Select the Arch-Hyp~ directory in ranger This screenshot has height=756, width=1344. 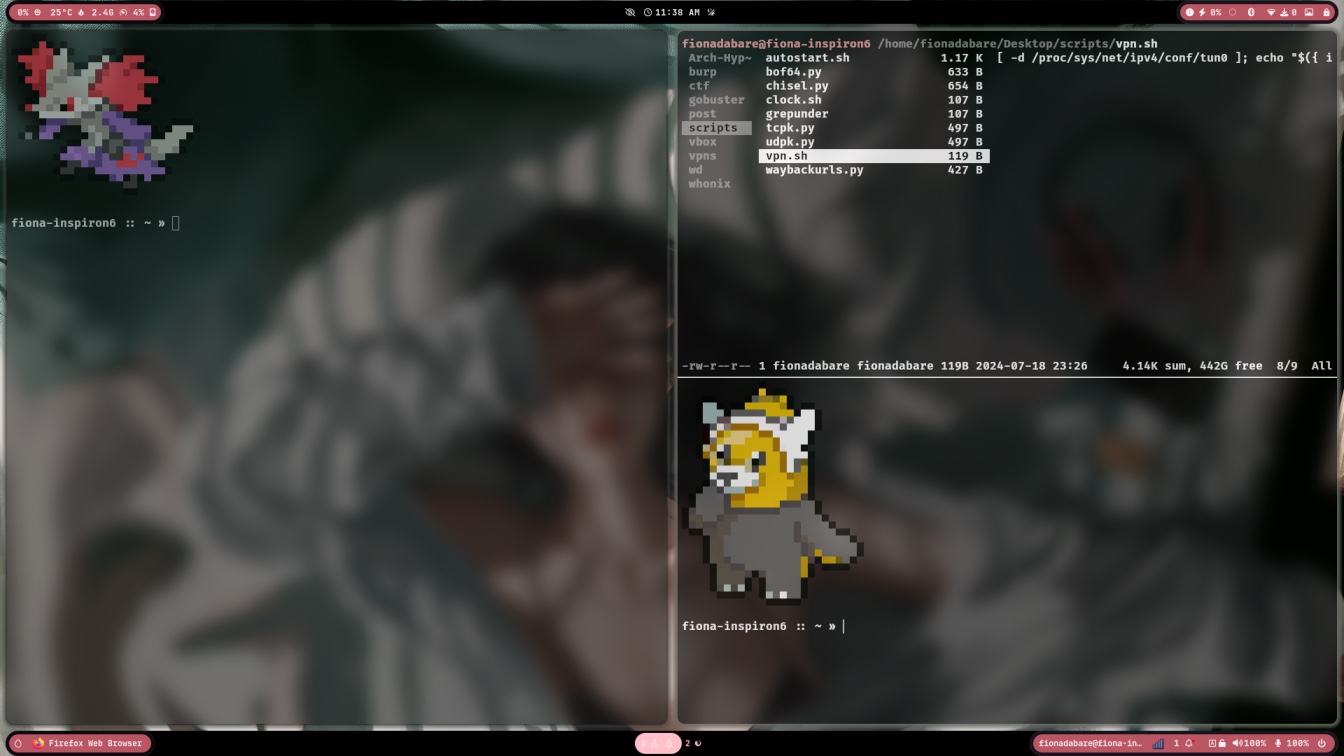[x=719, y=58]
